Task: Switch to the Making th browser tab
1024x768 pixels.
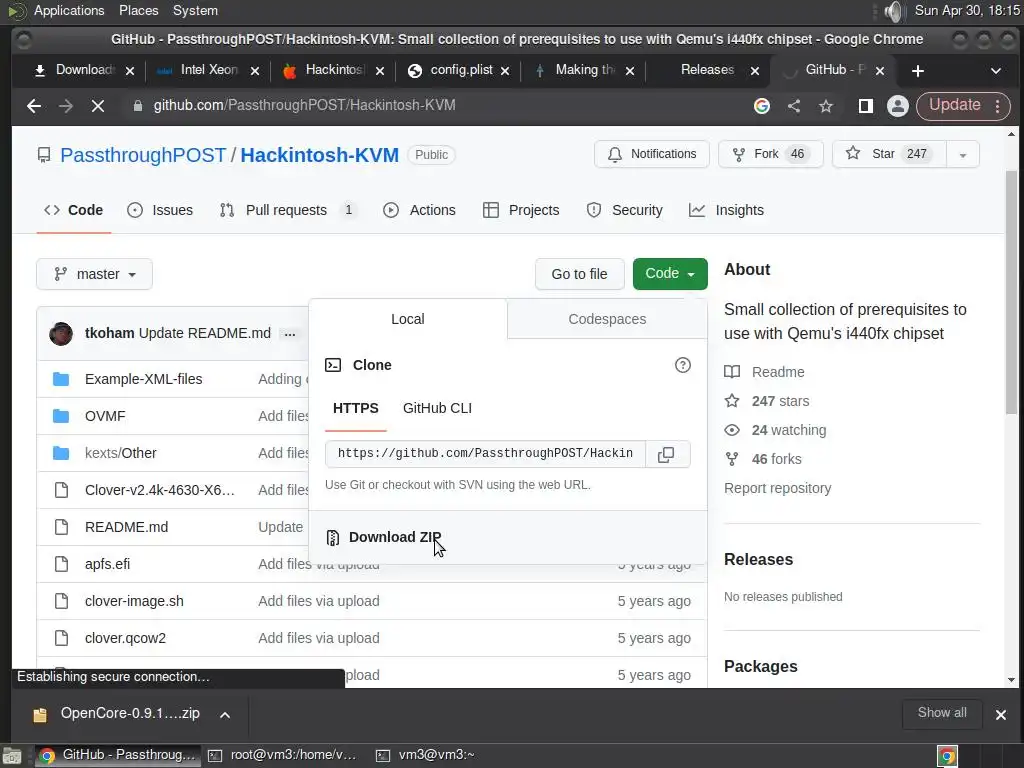Action: tap(584, 71)
